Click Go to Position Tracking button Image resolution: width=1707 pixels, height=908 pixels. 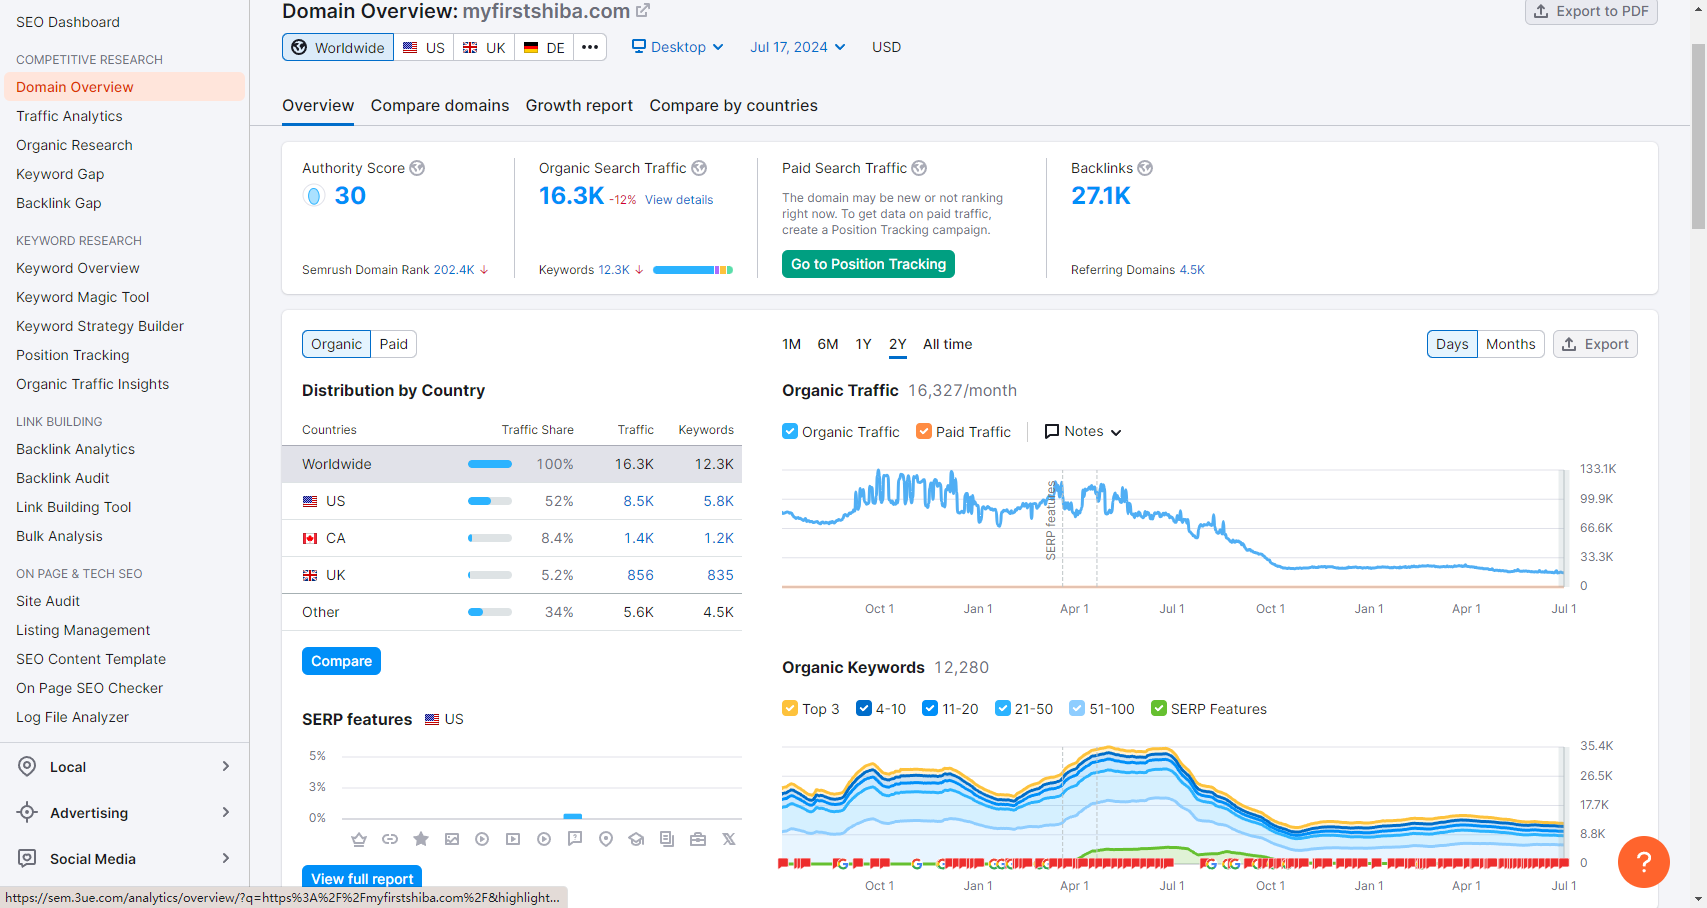coord(868,264)
